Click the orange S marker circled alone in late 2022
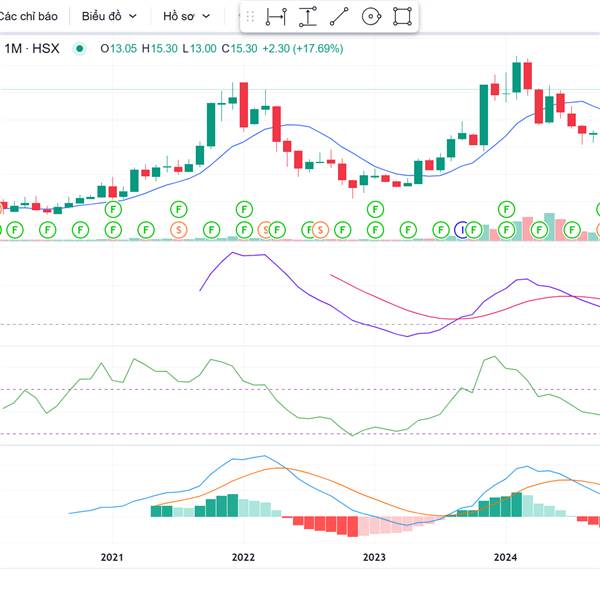The height and width of the screenshot is (600, 600). [321, 230]
